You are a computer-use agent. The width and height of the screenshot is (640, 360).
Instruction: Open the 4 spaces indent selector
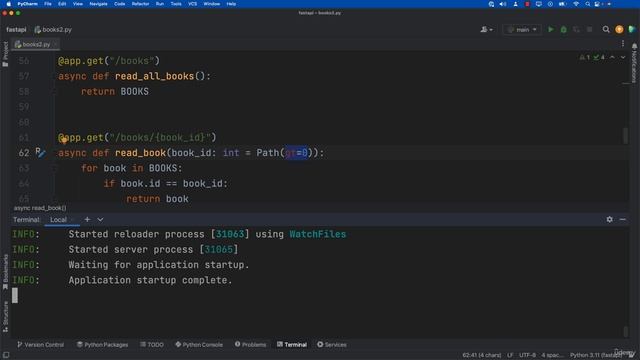click(x=552, y=355)
